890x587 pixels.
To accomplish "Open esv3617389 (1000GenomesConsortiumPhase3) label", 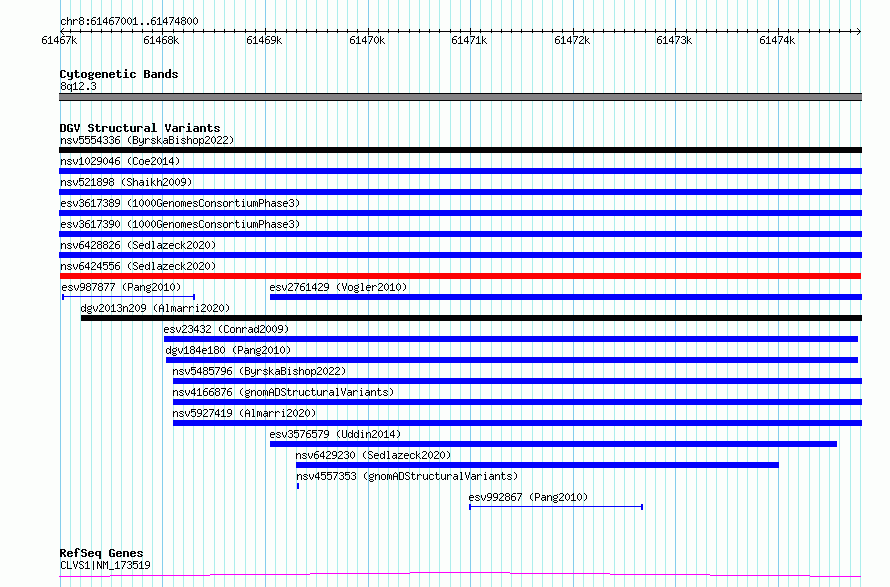I will tap(180, 203).
